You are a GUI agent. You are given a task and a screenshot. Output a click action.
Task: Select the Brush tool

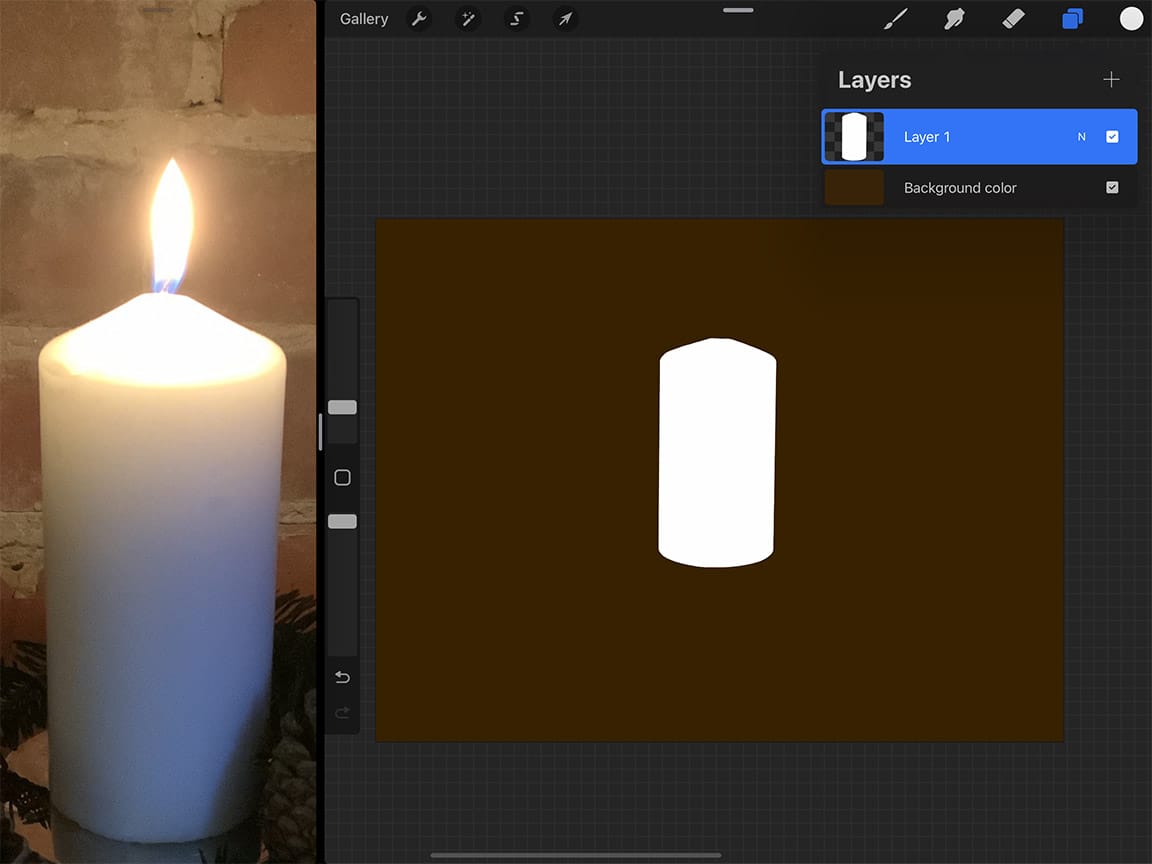[x=895, y=18]
